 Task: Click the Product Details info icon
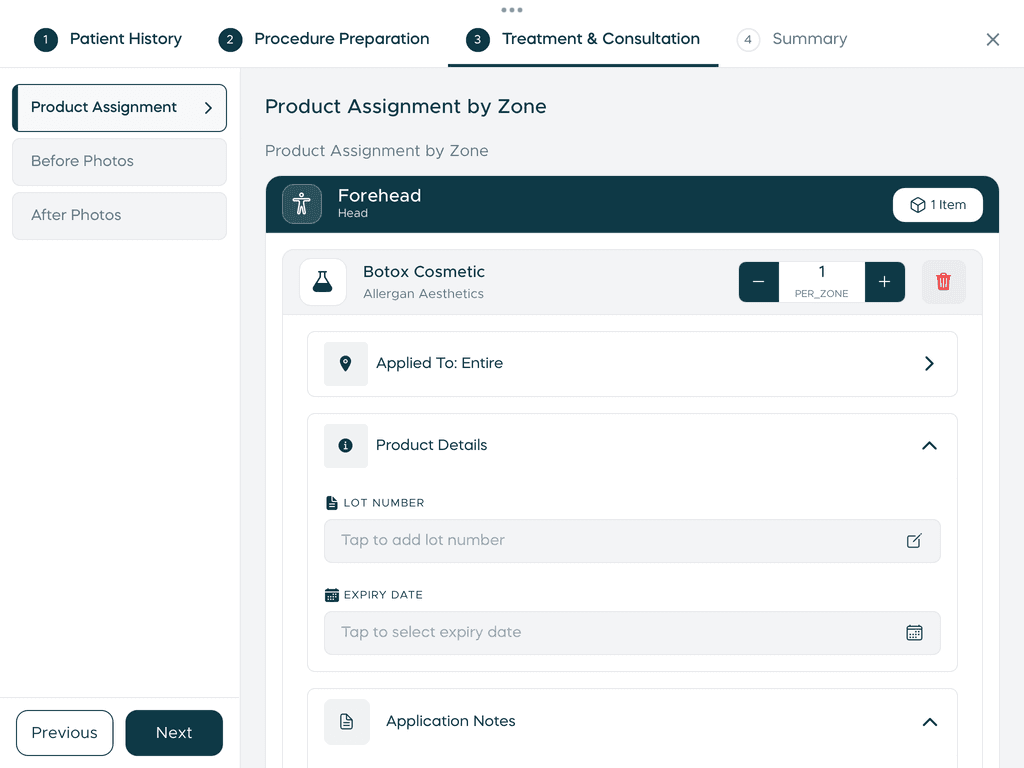click(x=345, y=445)
